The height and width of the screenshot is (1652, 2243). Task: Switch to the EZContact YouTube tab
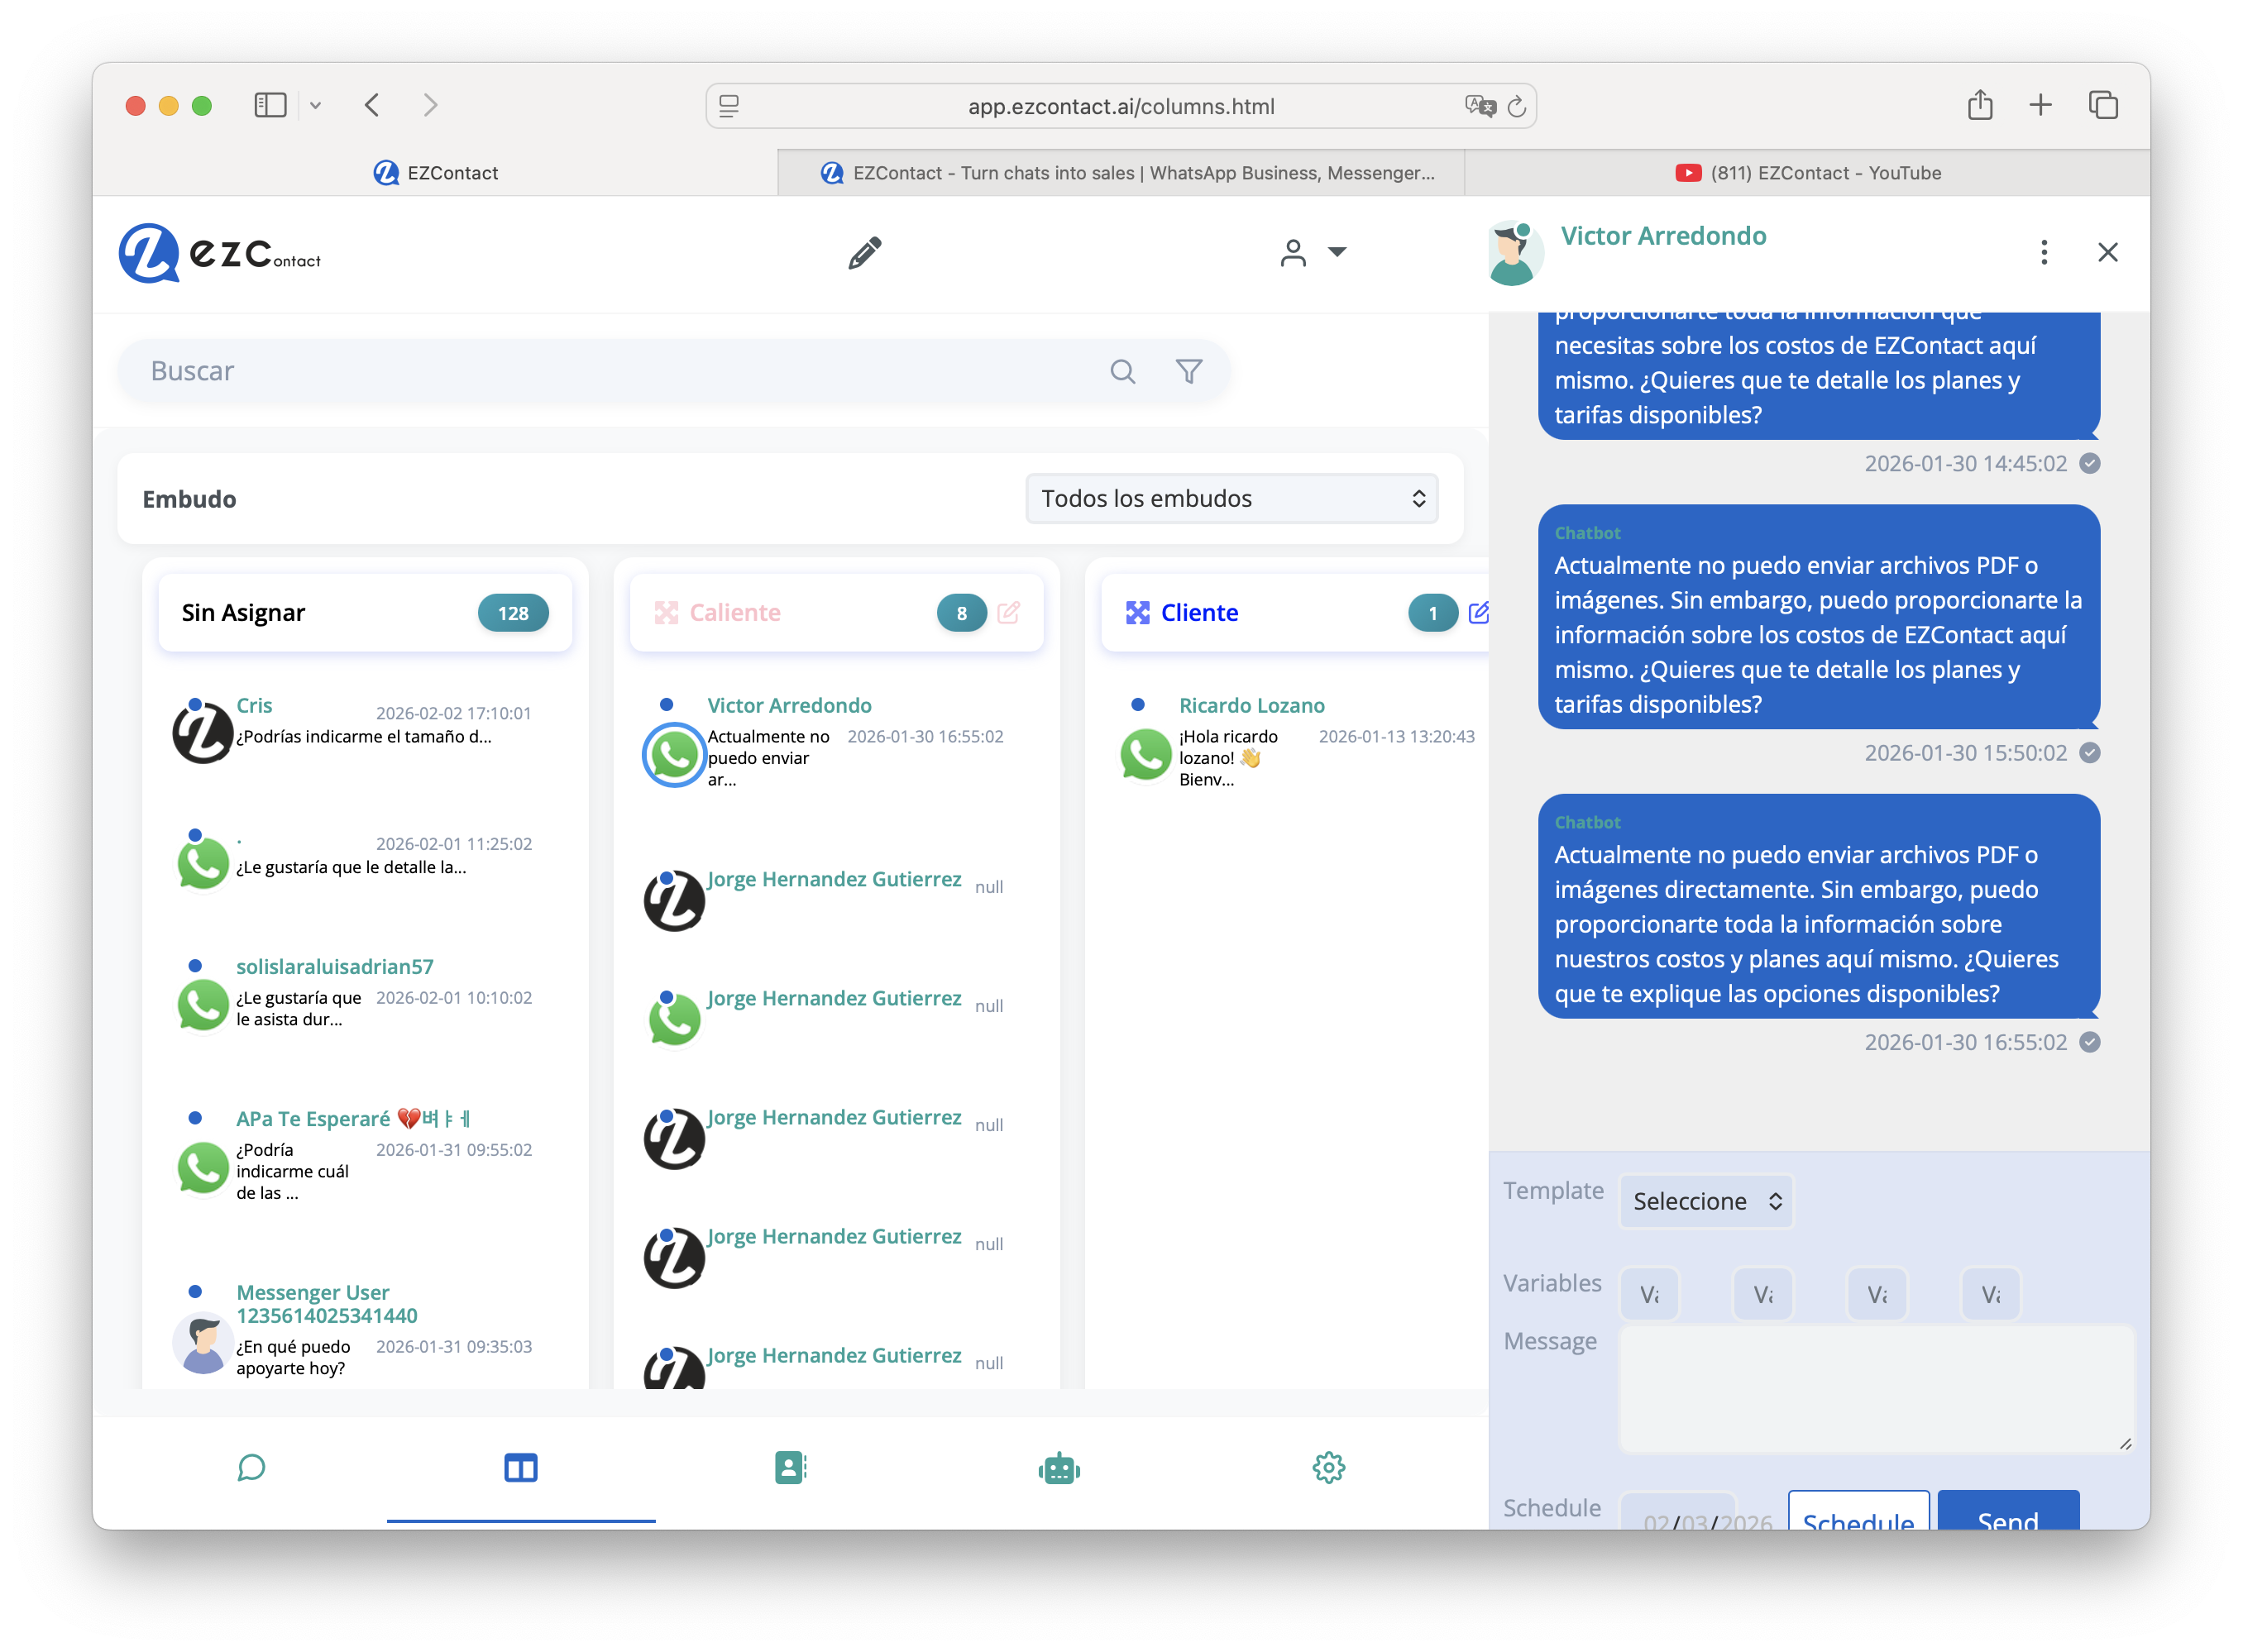(1807, 173)
